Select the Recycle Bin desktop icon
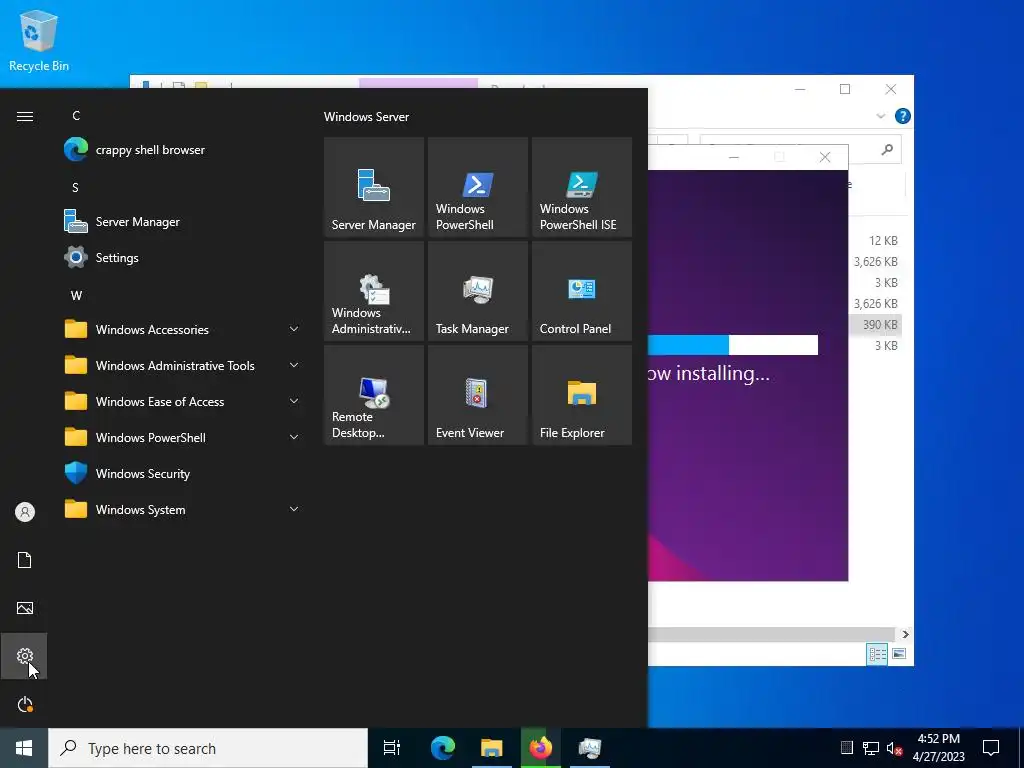 pos(39,40)
